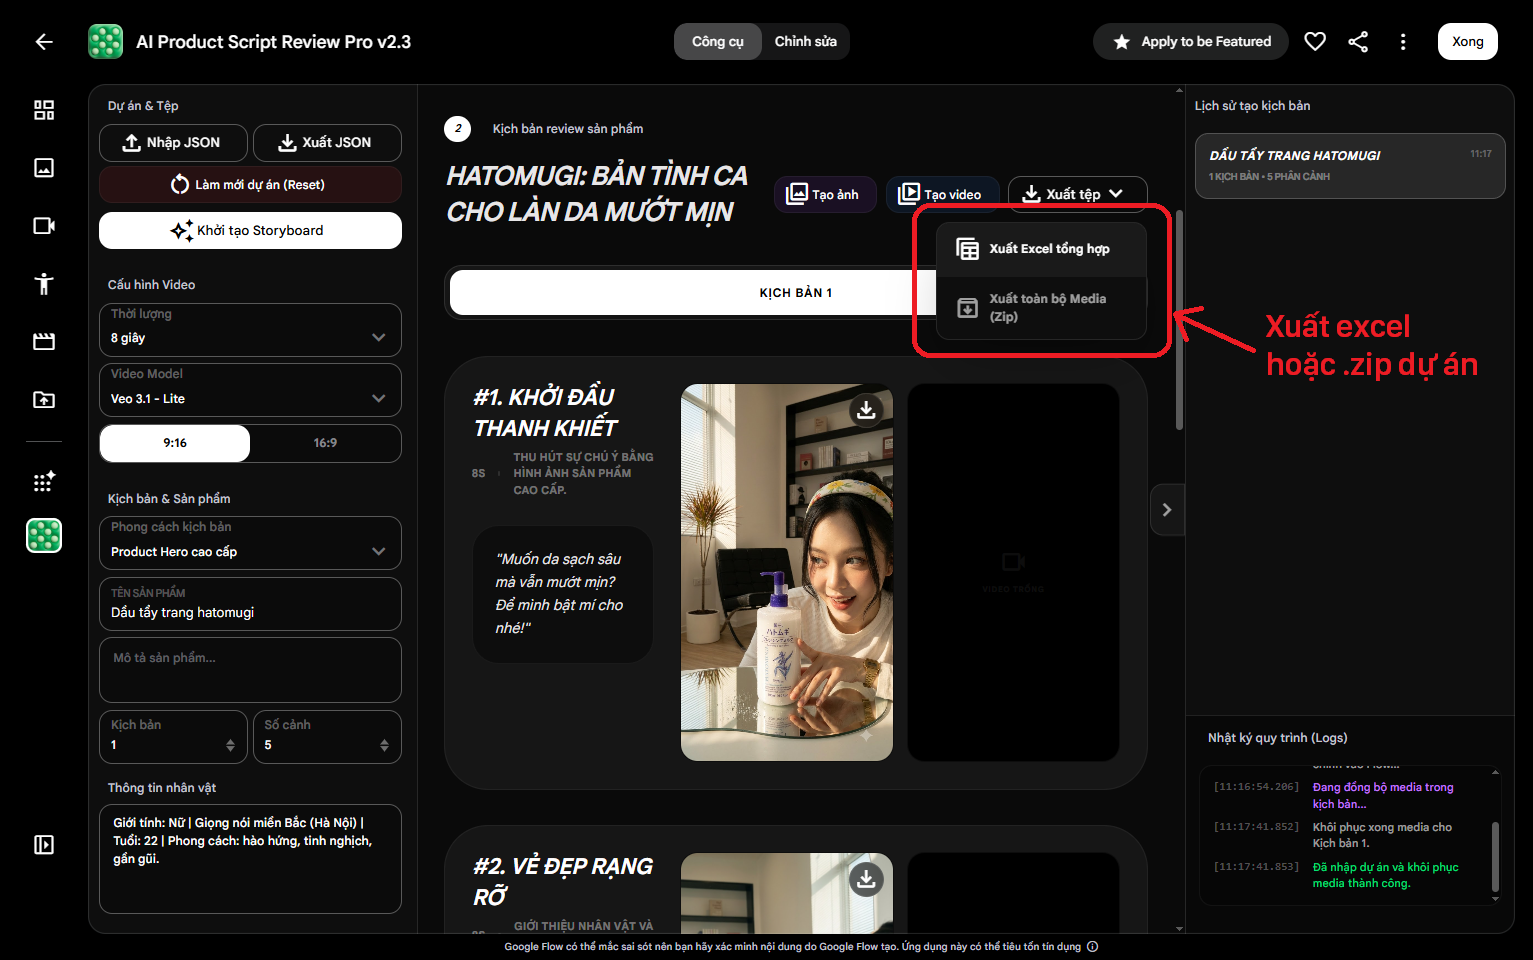This screenshot has width=1533, height=960.
Task: Choose Xuất toàn bộ Media (Zip)
Action: 1040,308
